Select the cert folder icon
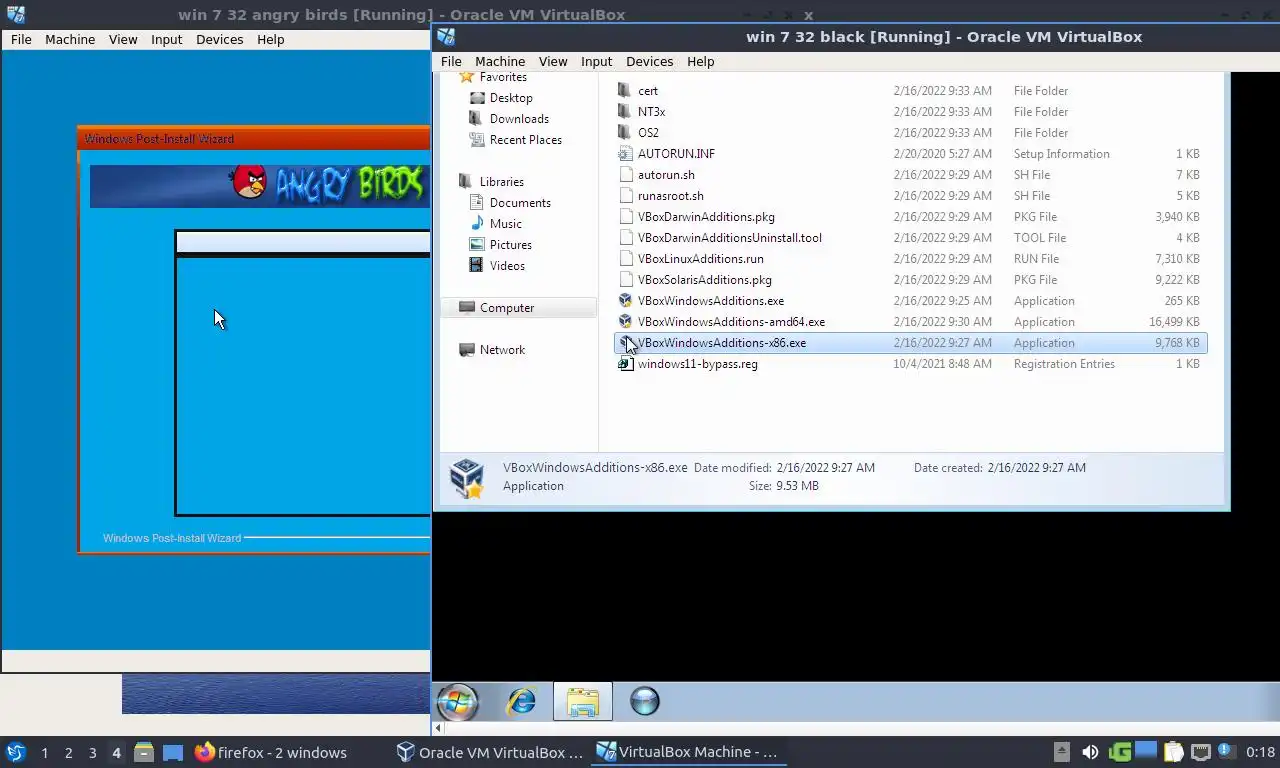Image resolution: width=1280 pixels, height=768 pixels. (x=625, y=90)
